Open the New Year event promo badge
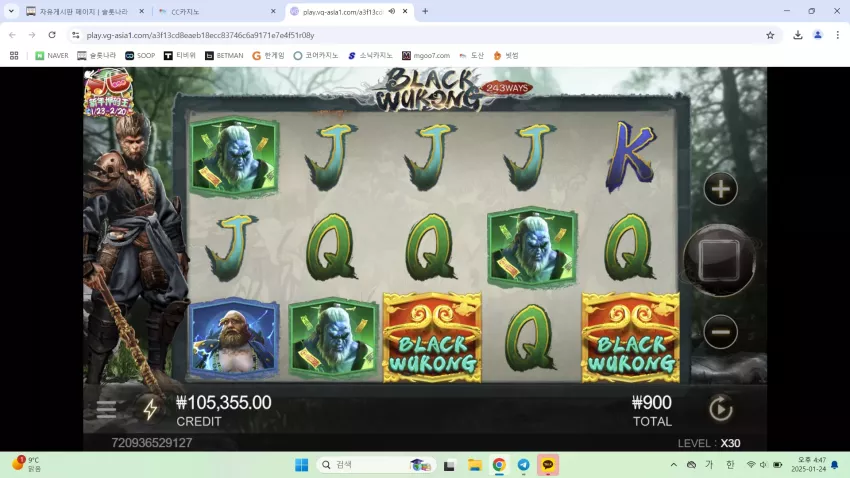This screenshot has width=850, height=478. click(108, 93)
